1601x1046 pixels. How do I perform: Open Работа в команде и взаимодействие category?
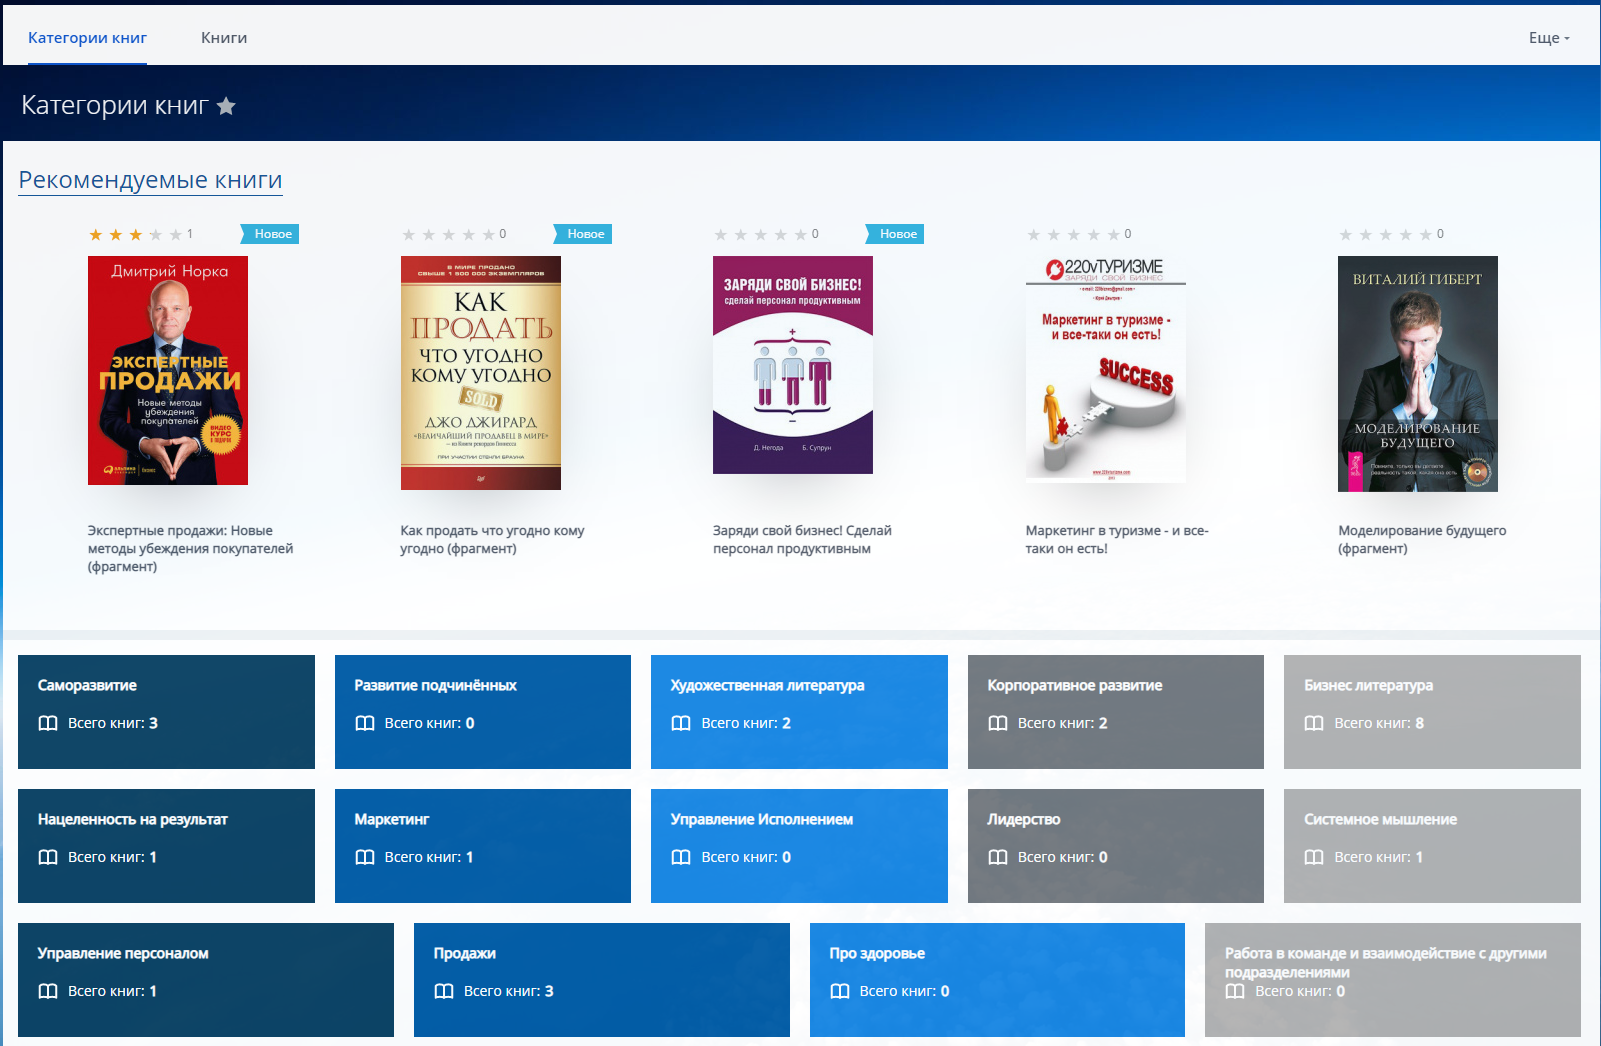click(x=1393, y=980)
